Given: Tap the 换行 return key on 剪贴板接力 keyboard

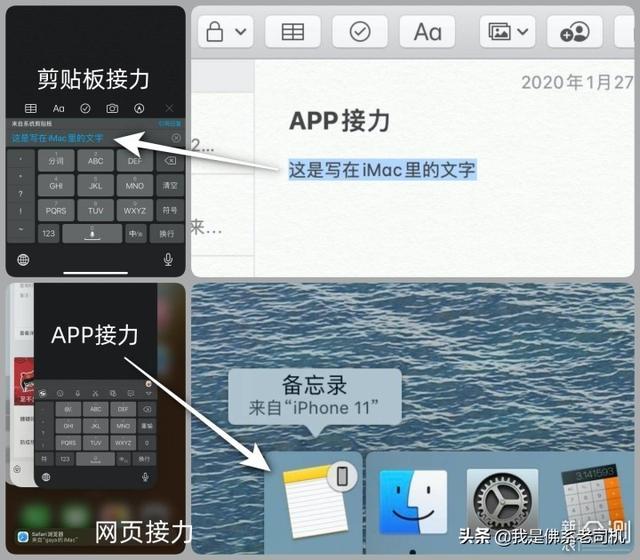Looking at the screenshot, I should pos(167,233).
